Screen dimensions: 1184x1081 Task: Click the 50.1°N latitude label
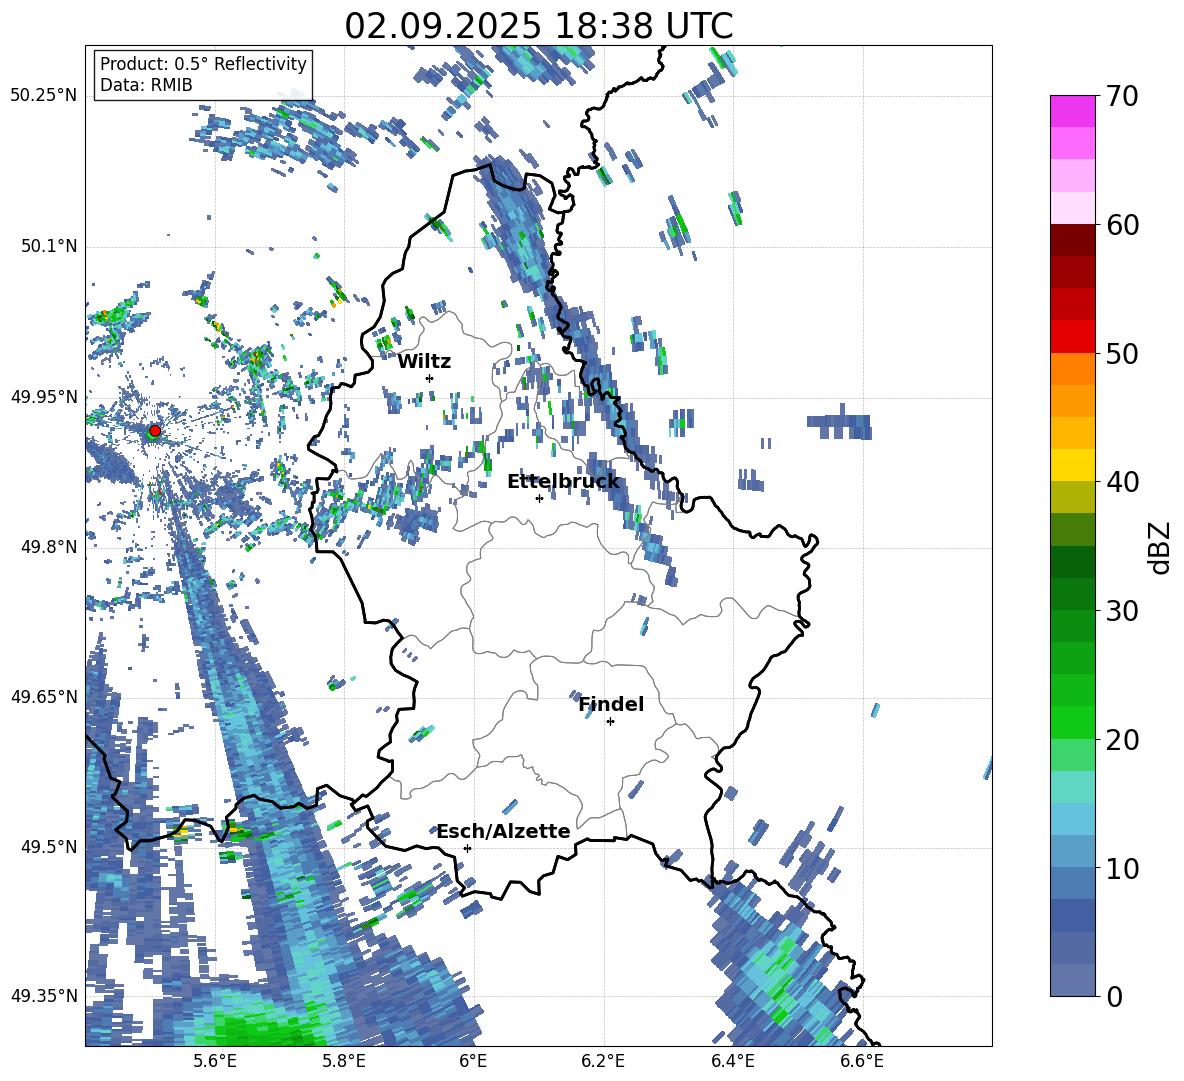coord(48,246)
